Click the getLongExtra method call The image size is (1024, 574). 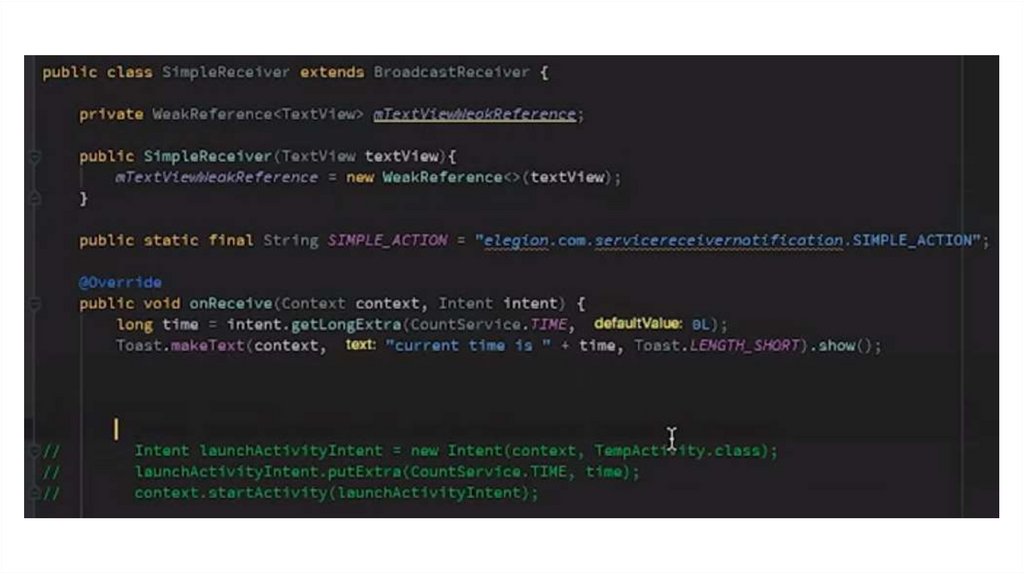[x=345, y=325]
